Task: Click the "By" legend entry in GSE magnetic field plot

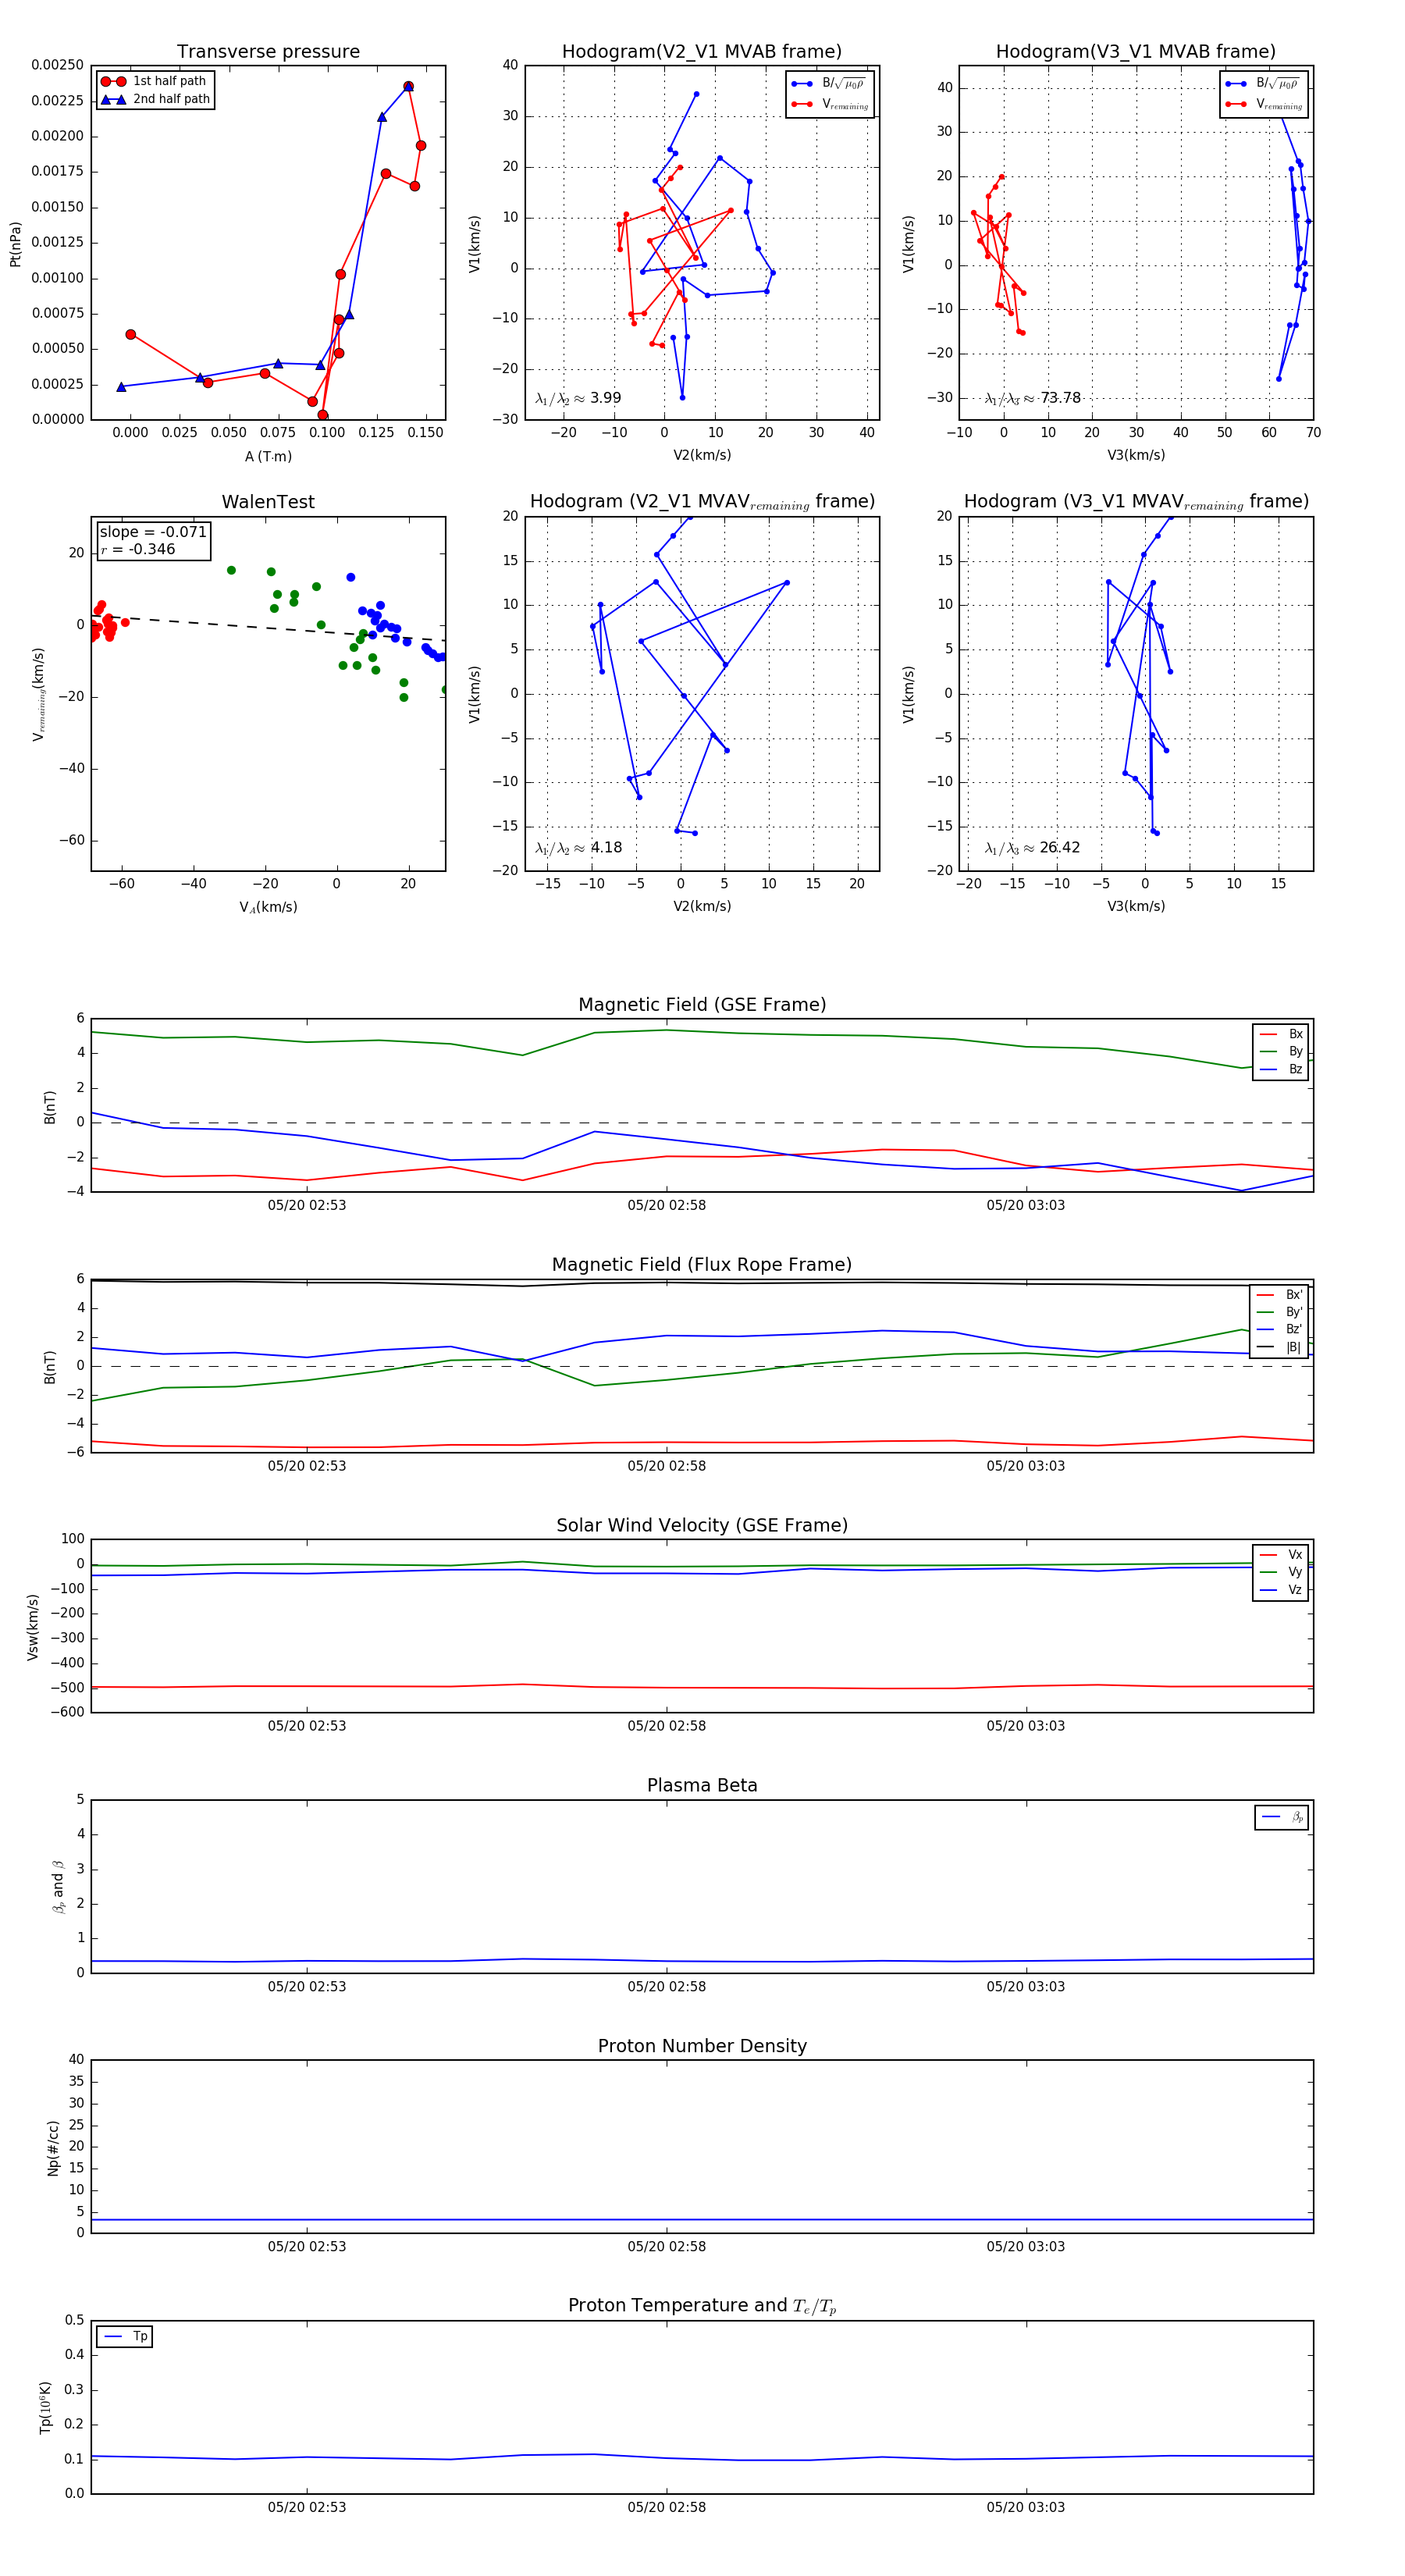Action: 1281,1051
